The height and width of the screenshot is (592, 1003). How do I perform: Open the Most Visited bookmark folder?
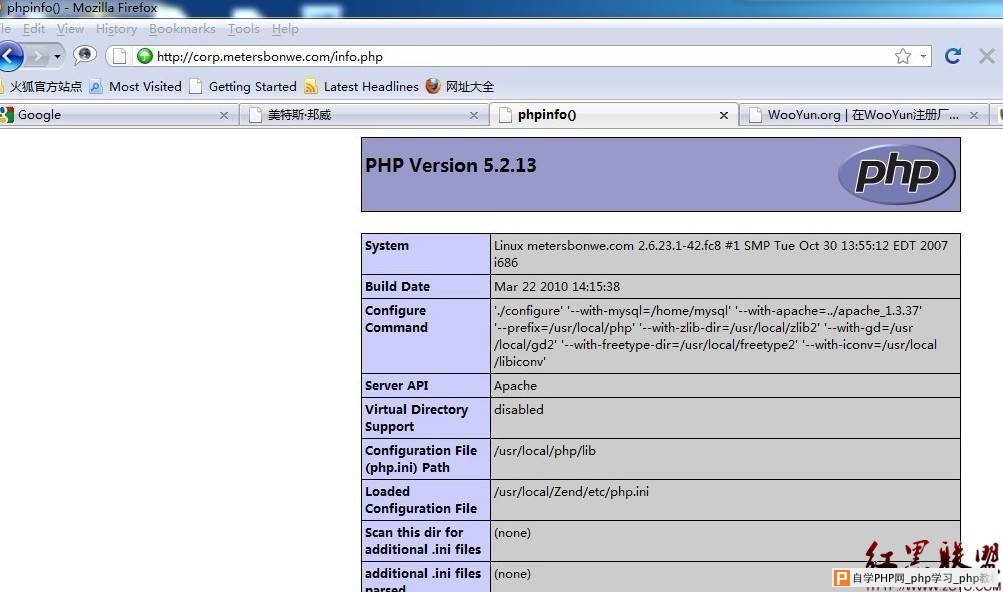145,86
